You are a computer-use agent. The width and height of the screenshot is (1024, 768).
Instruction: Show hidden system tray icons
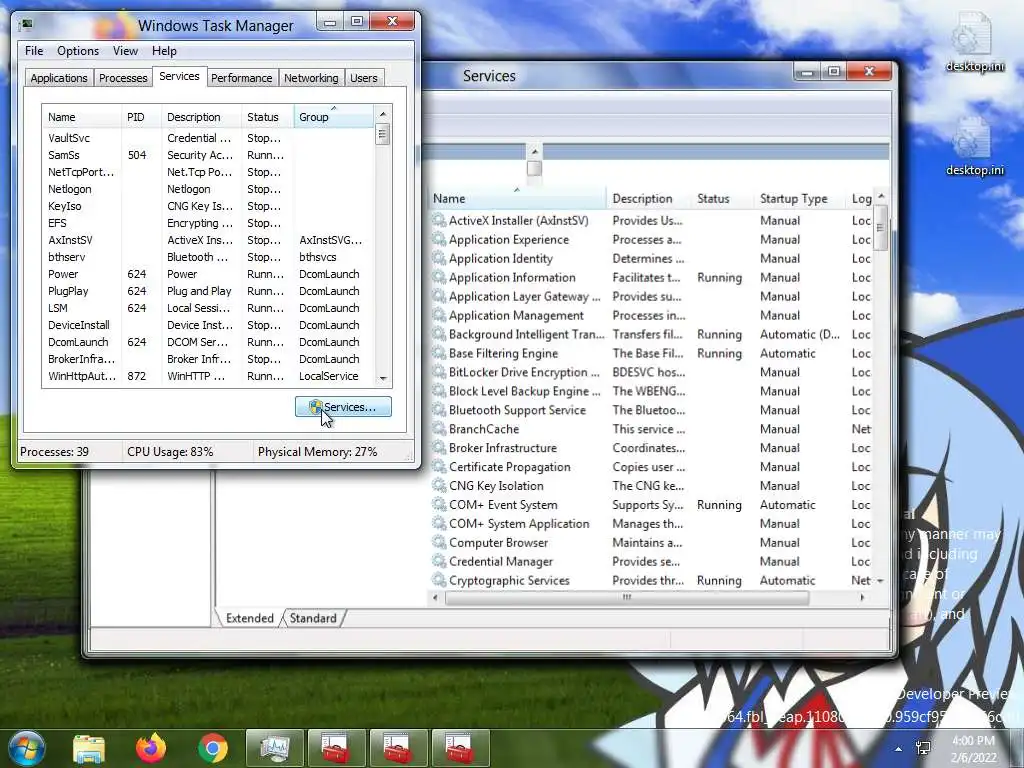tap(899, 749)
